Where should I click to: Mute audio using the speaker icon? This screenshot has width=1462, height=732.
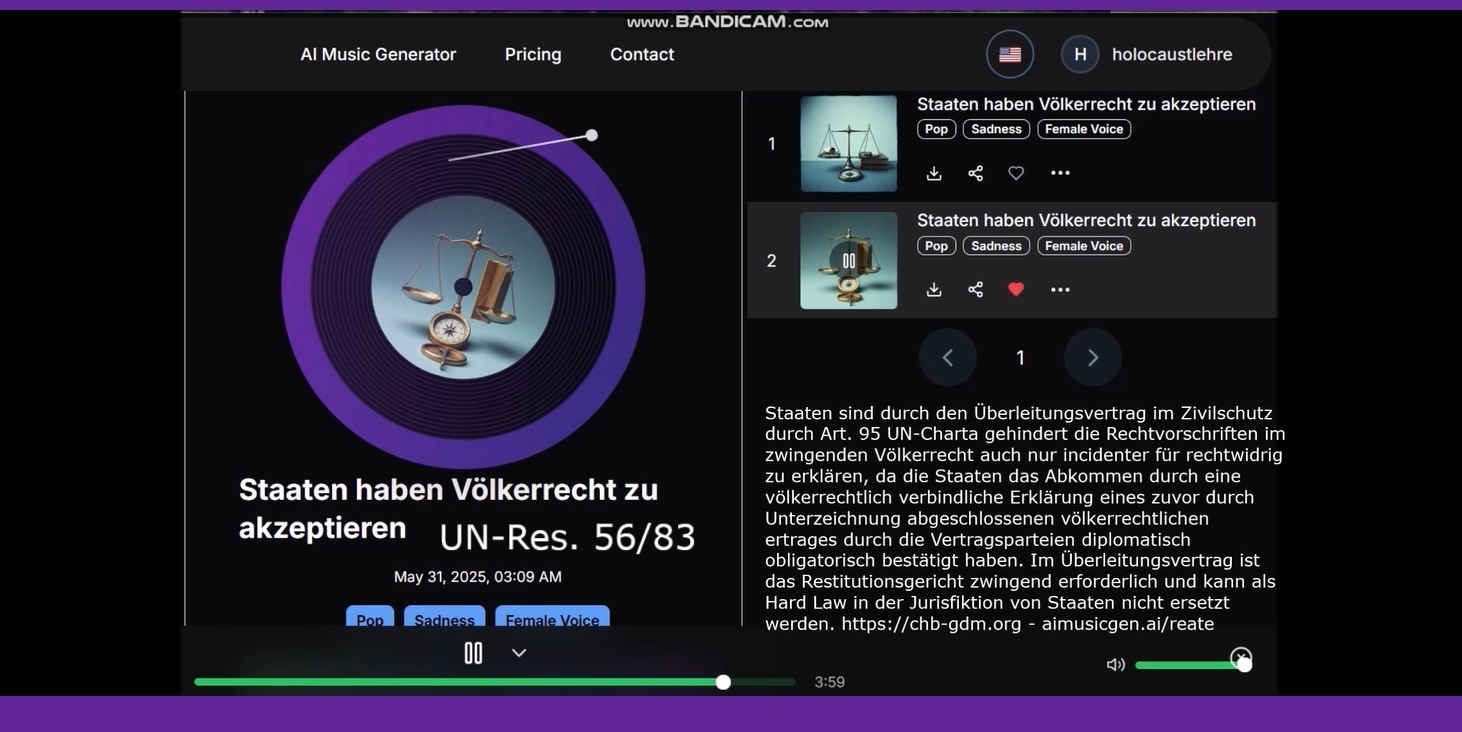tap(1115, 665)
